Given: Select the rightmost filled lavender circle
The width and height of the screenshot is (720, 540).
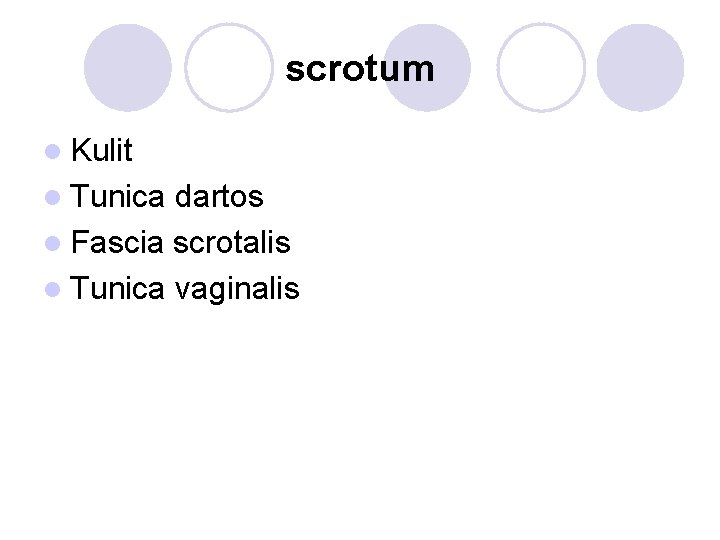Looking at the screenshot, I should click(640, 68).
